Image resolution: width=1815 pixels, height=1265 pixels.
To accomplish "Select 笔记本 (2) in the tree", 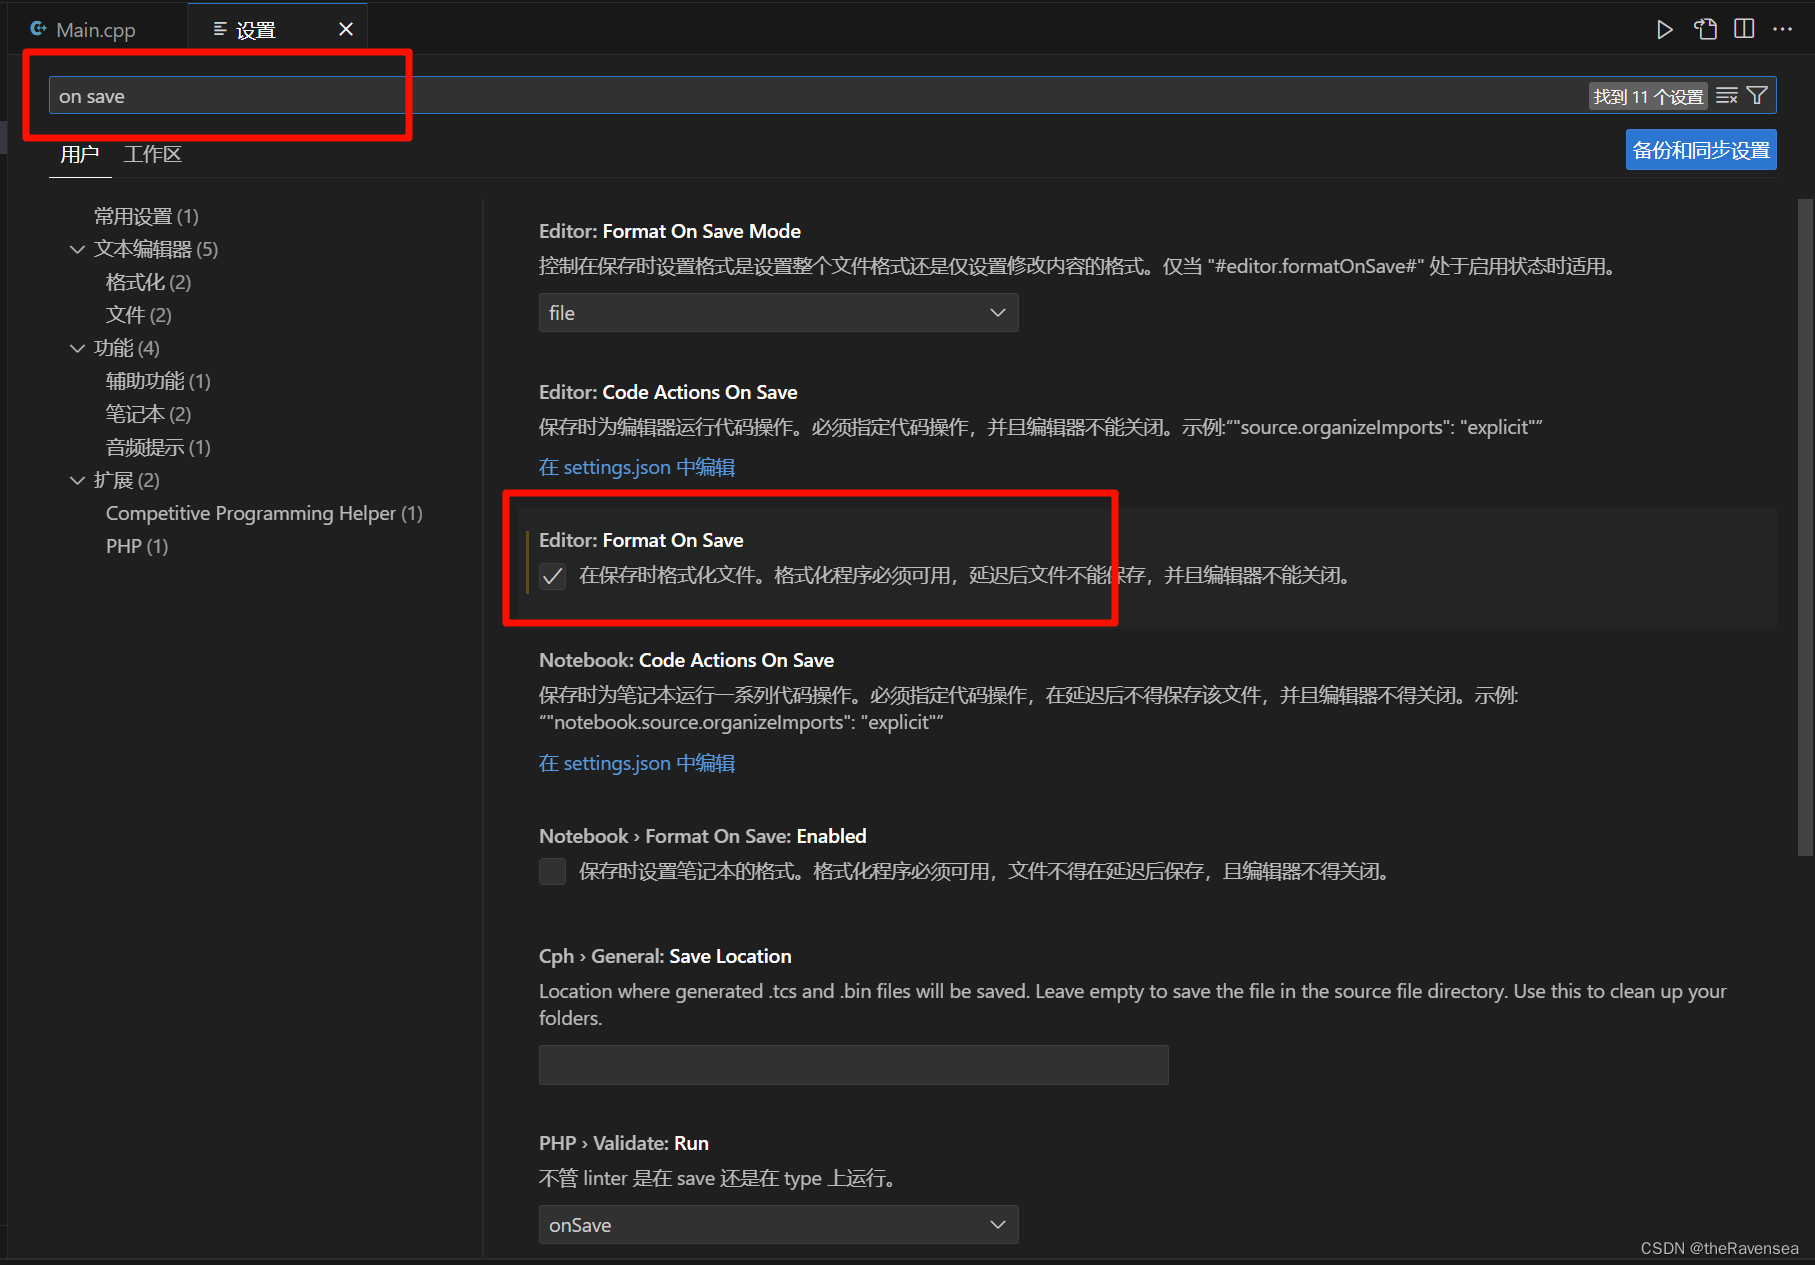I will (148, 414).
